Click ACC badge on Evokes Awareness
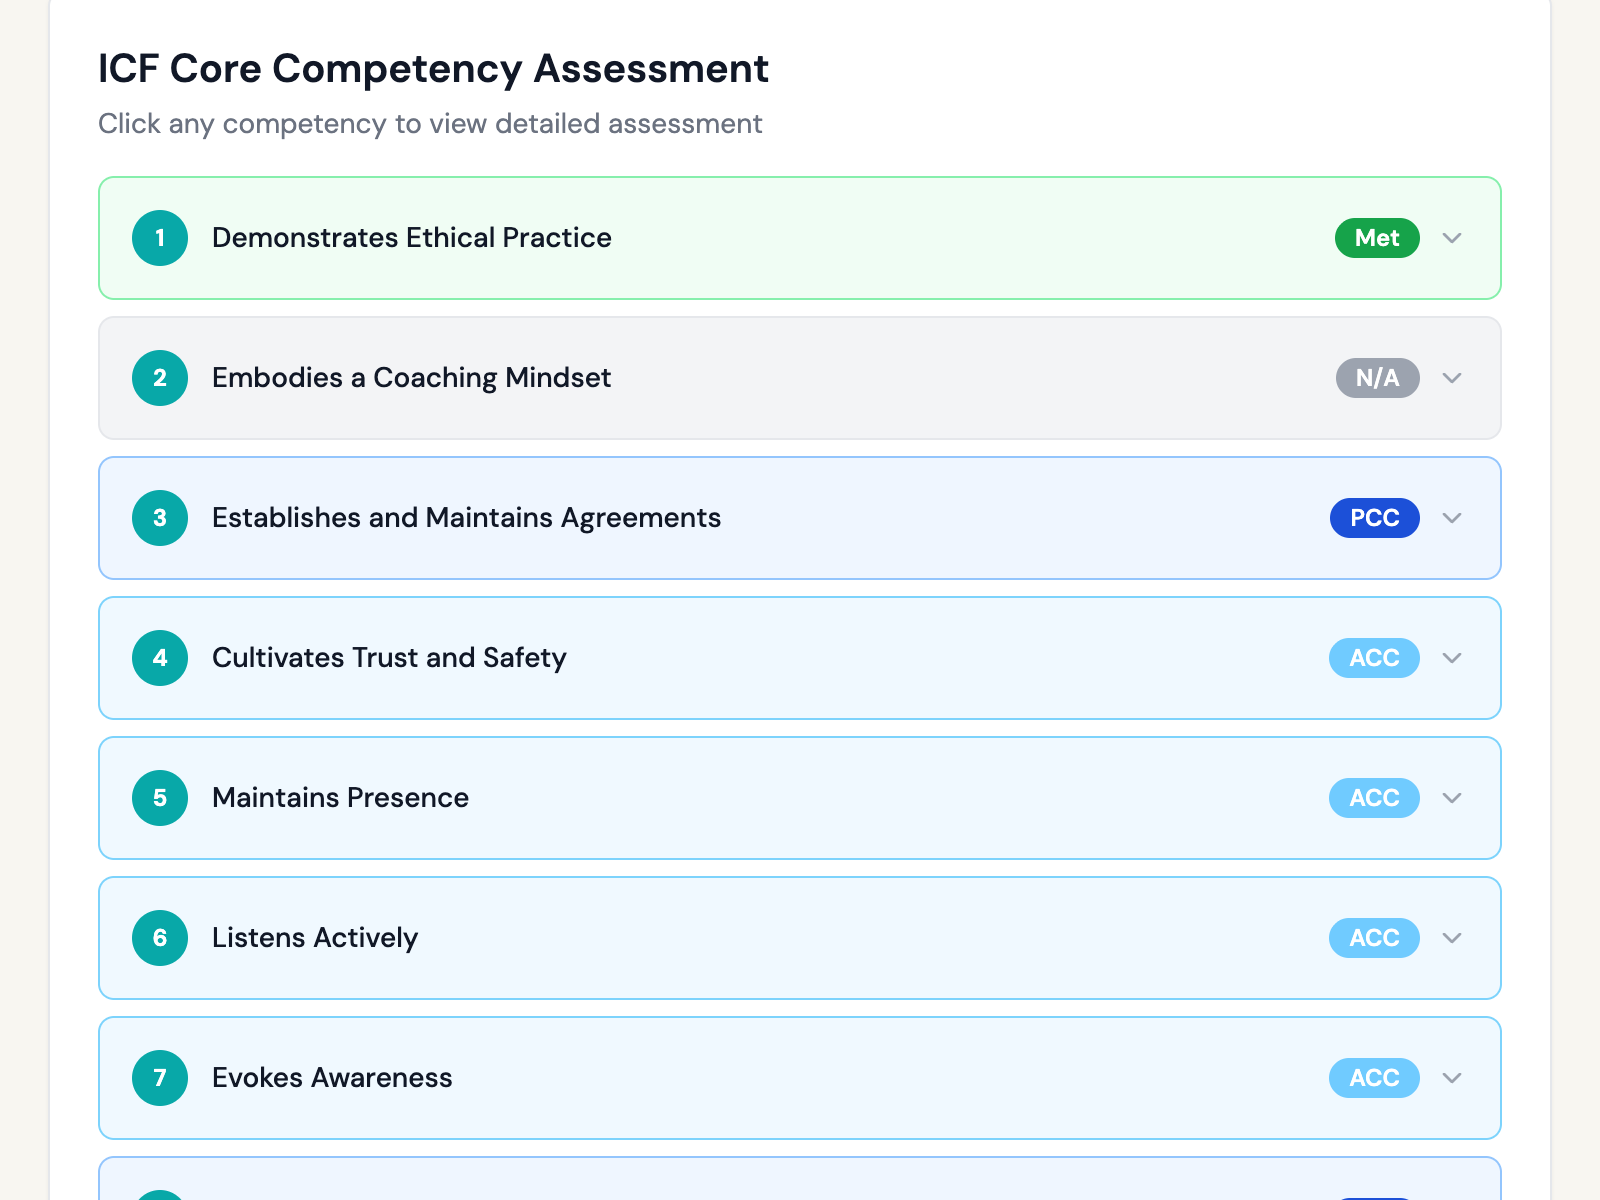This screenshot has height=1200, width=1600. coord(1374,1078)
